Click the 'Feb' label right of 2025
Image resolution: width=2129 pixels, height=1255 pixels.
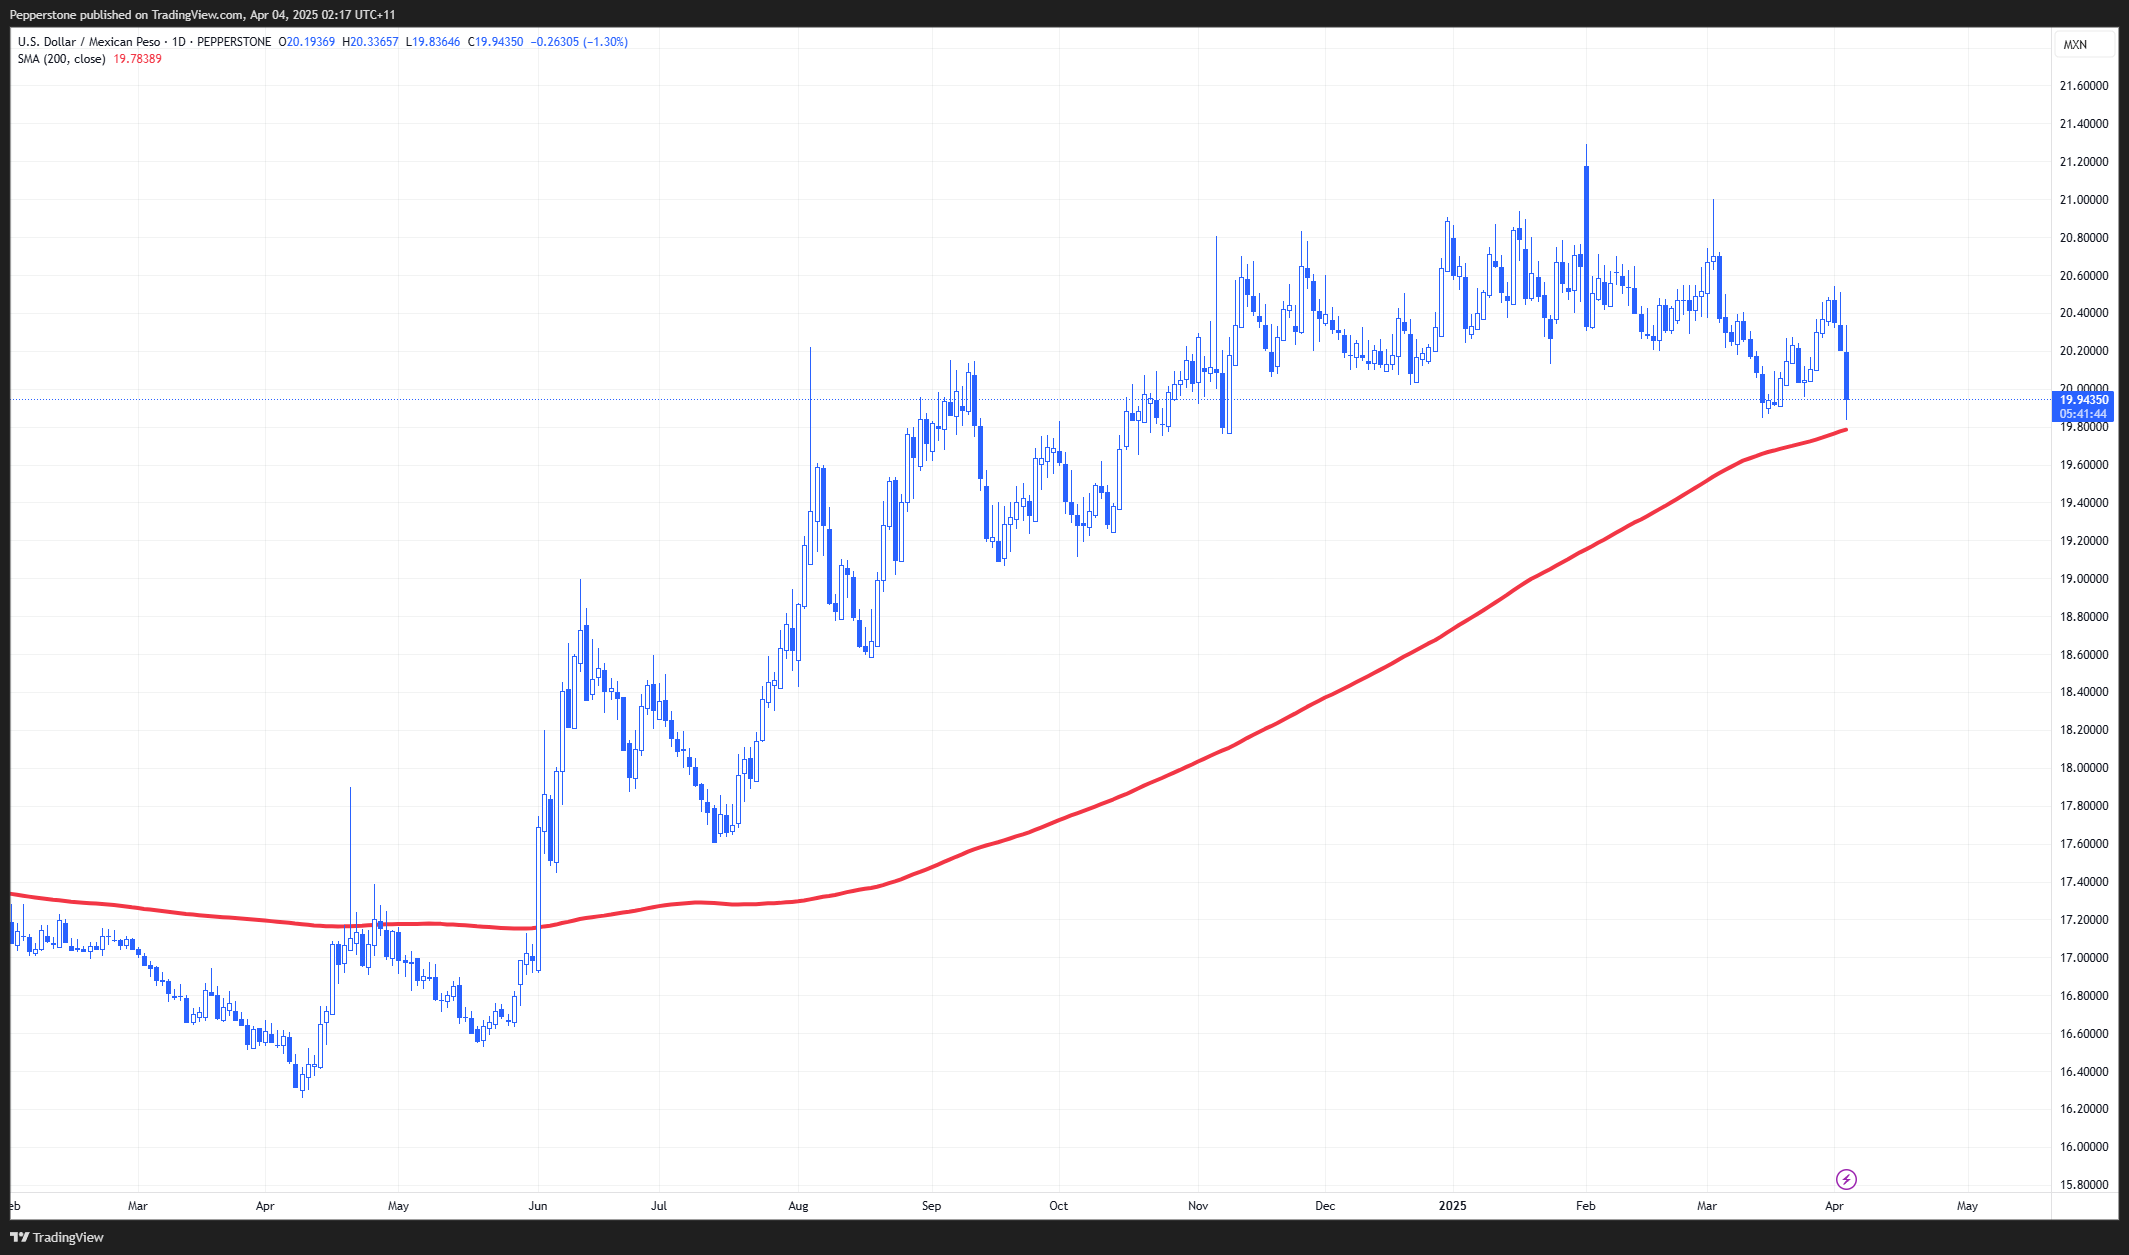coord(1586,1206)
